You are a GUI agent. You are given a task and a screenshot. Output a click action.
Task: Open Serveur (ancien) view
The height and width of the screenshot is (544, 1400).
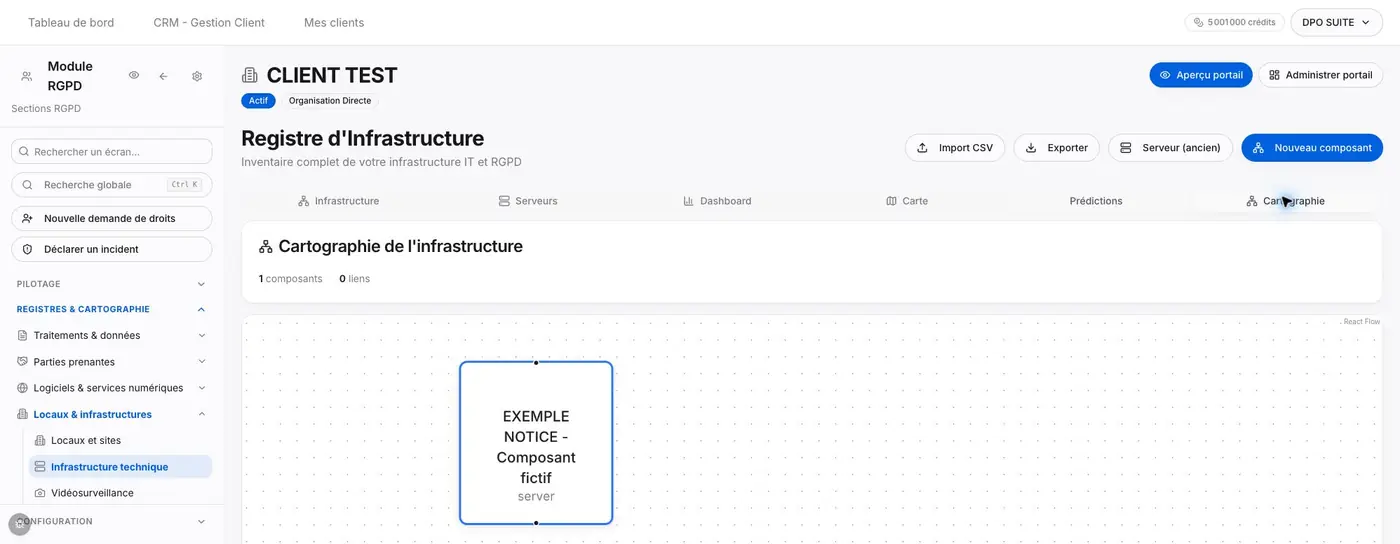pos(1170,148)
